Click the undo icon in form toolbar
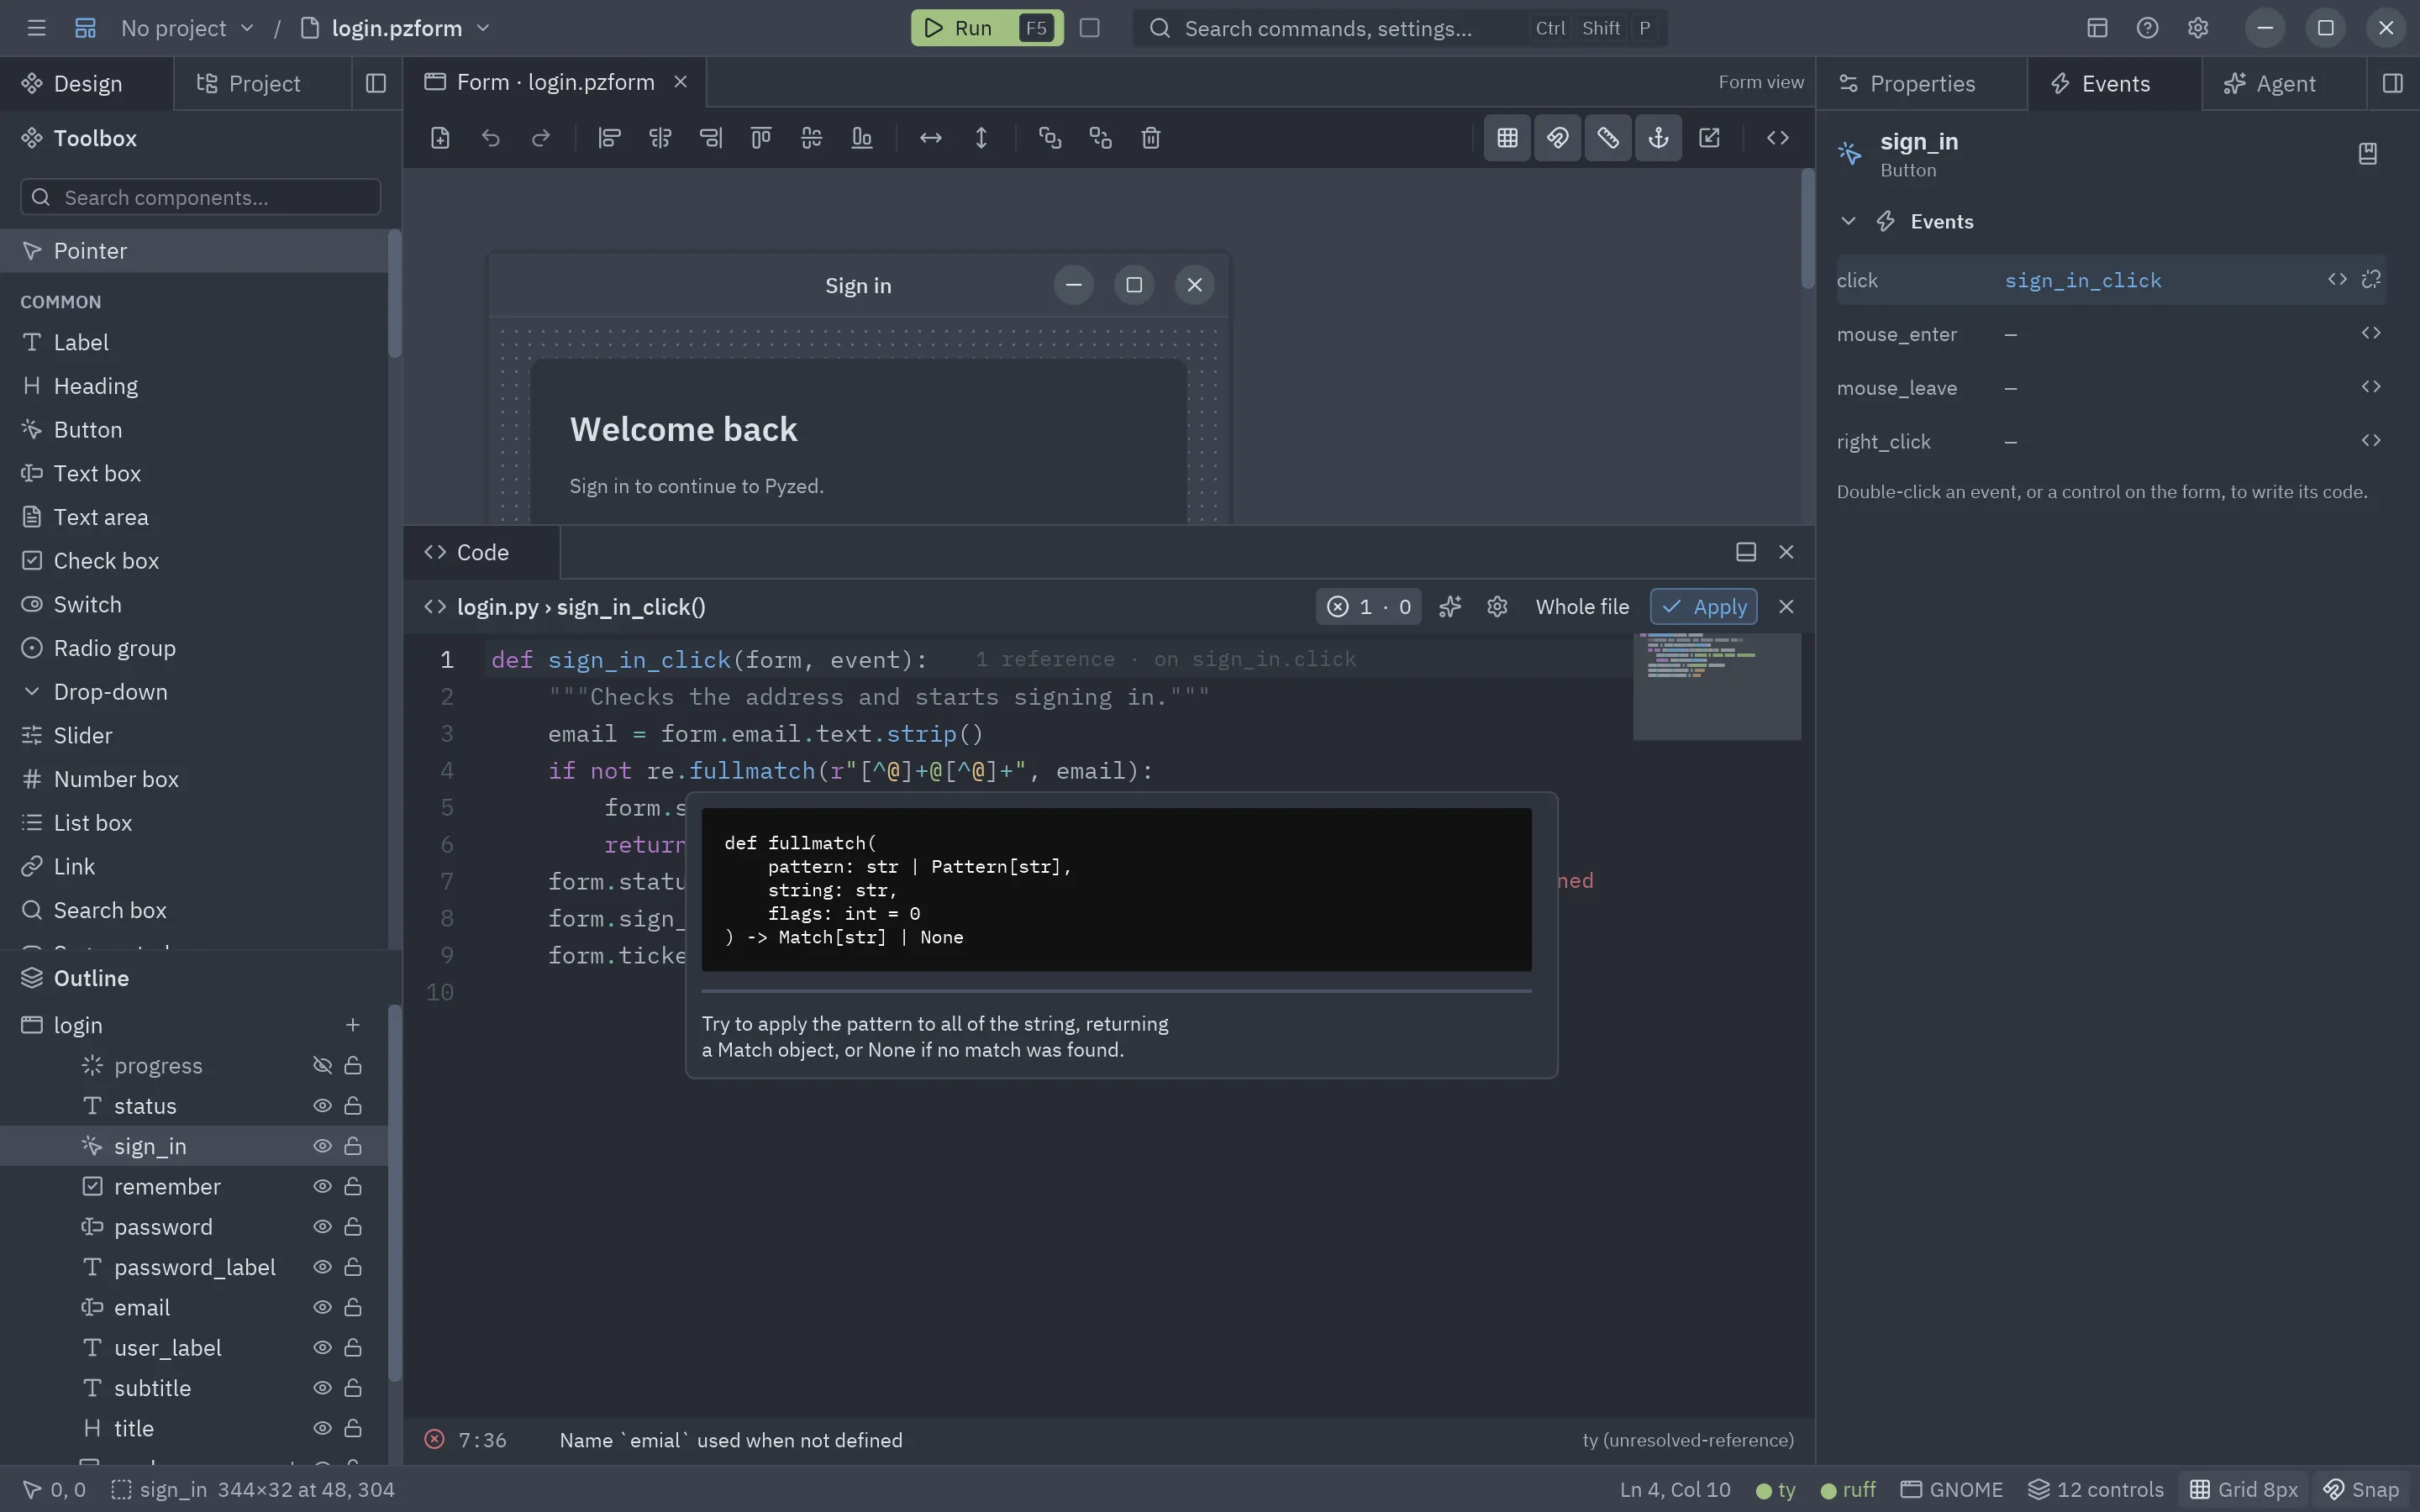 pos(490,138)
